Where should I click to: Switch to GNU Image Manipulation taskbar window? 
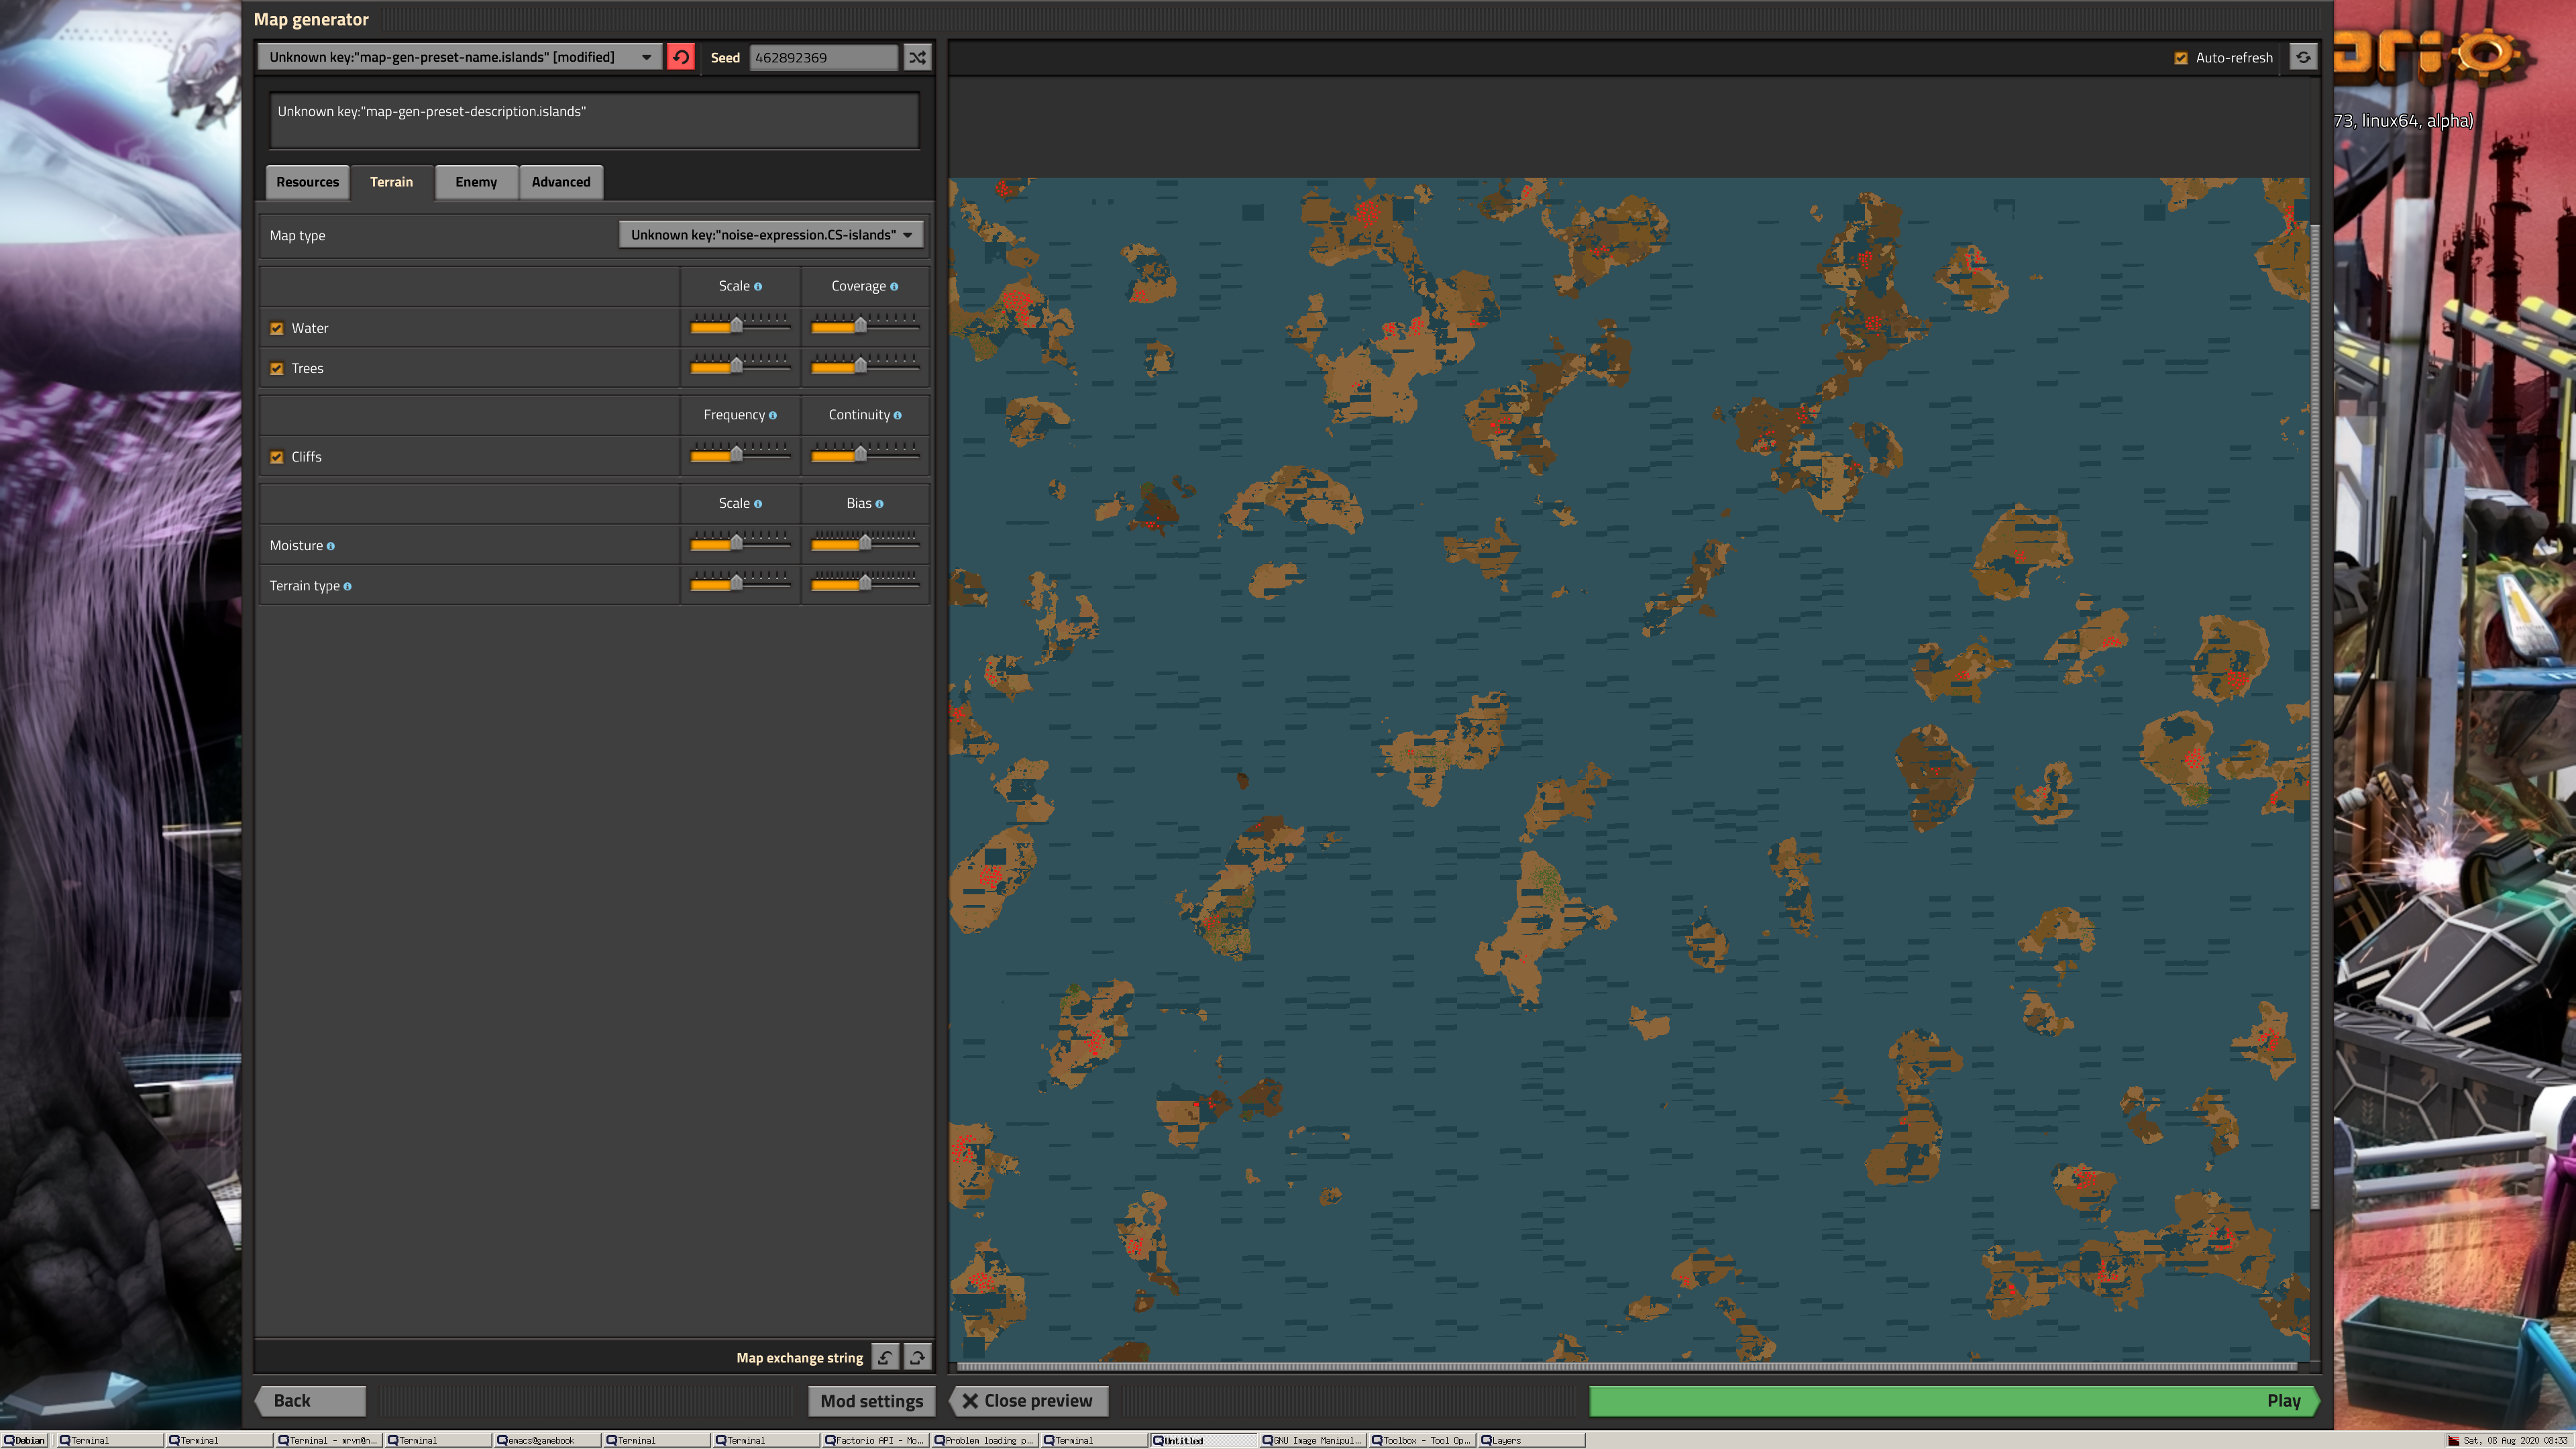pyautogui.click(x=1312, y=1441)
